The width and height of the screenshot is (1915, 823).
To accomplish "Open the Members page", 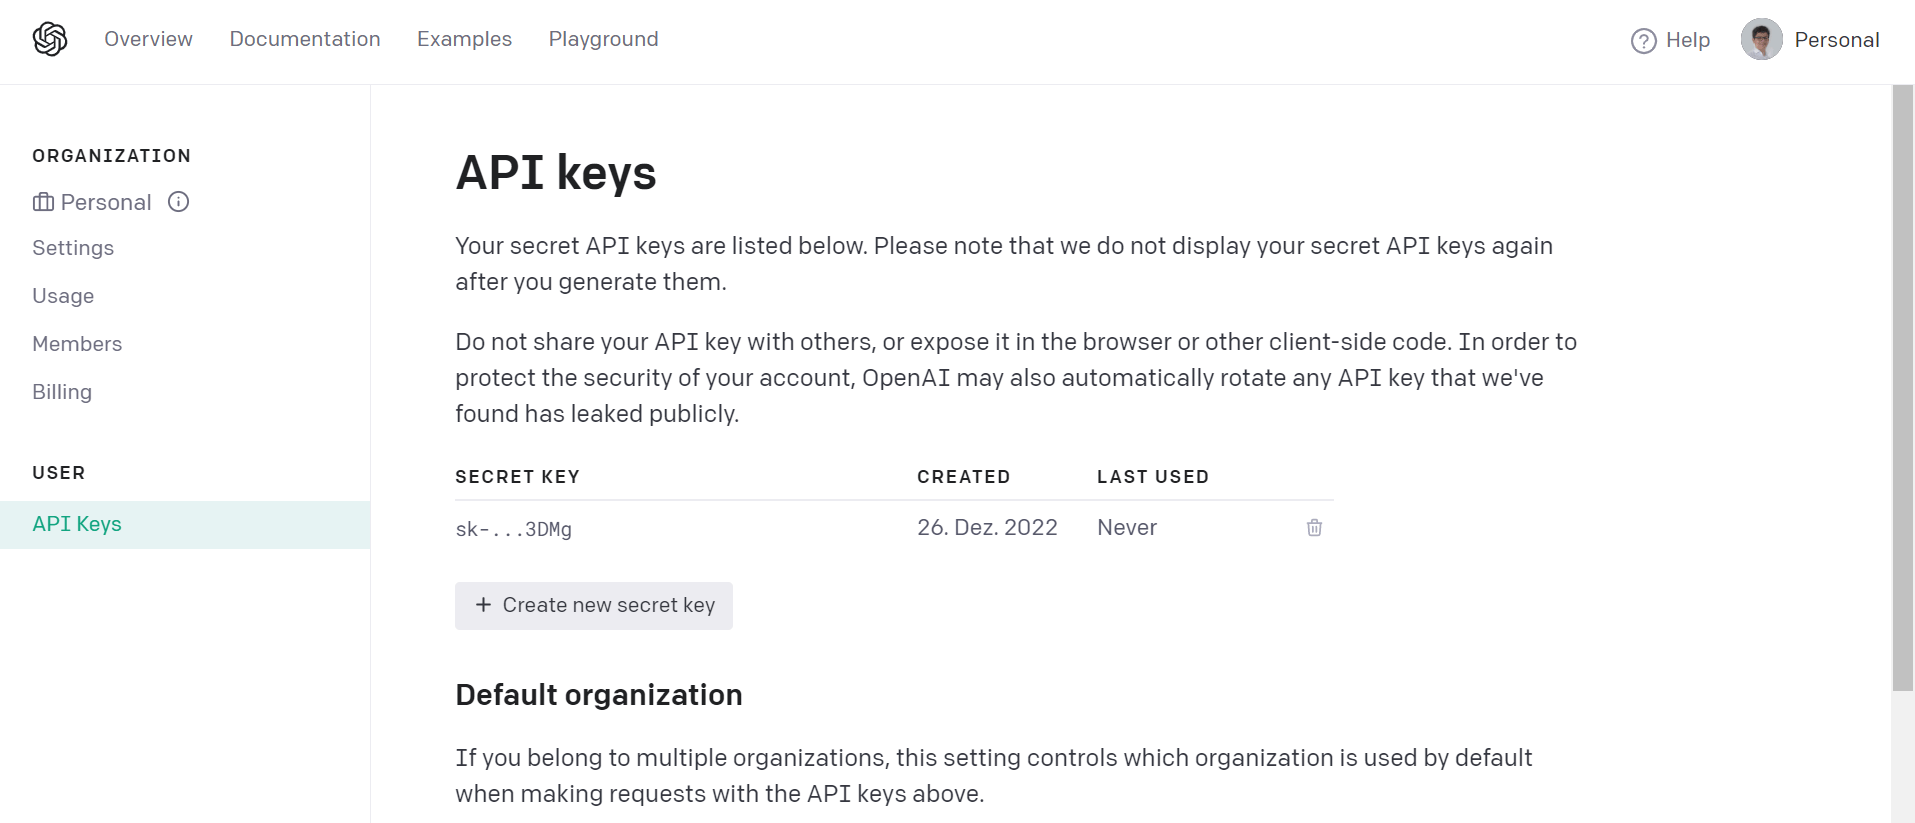I will (x=77, y=343).
